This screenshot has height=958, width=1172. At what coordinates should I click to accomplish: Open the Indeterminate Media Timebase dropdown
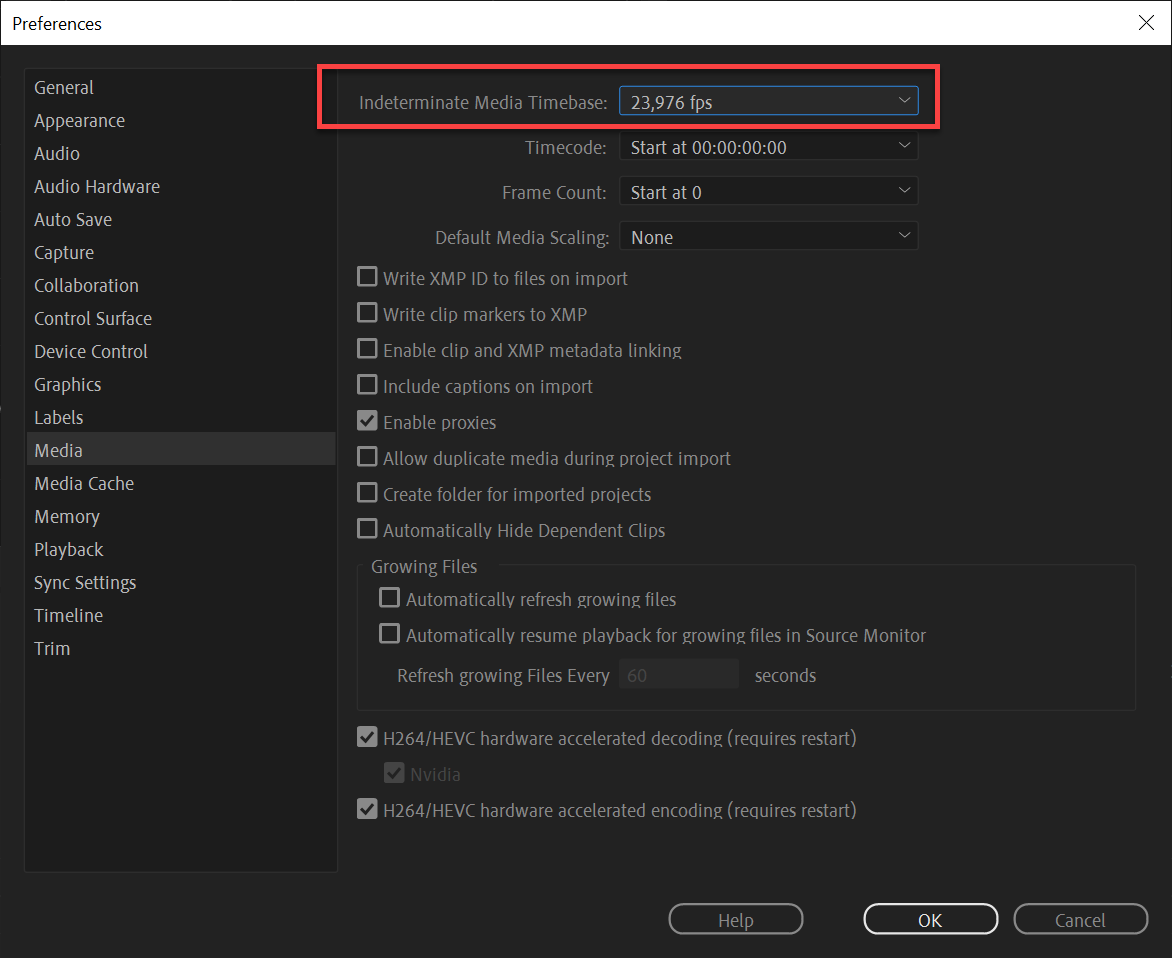[767, 100]
